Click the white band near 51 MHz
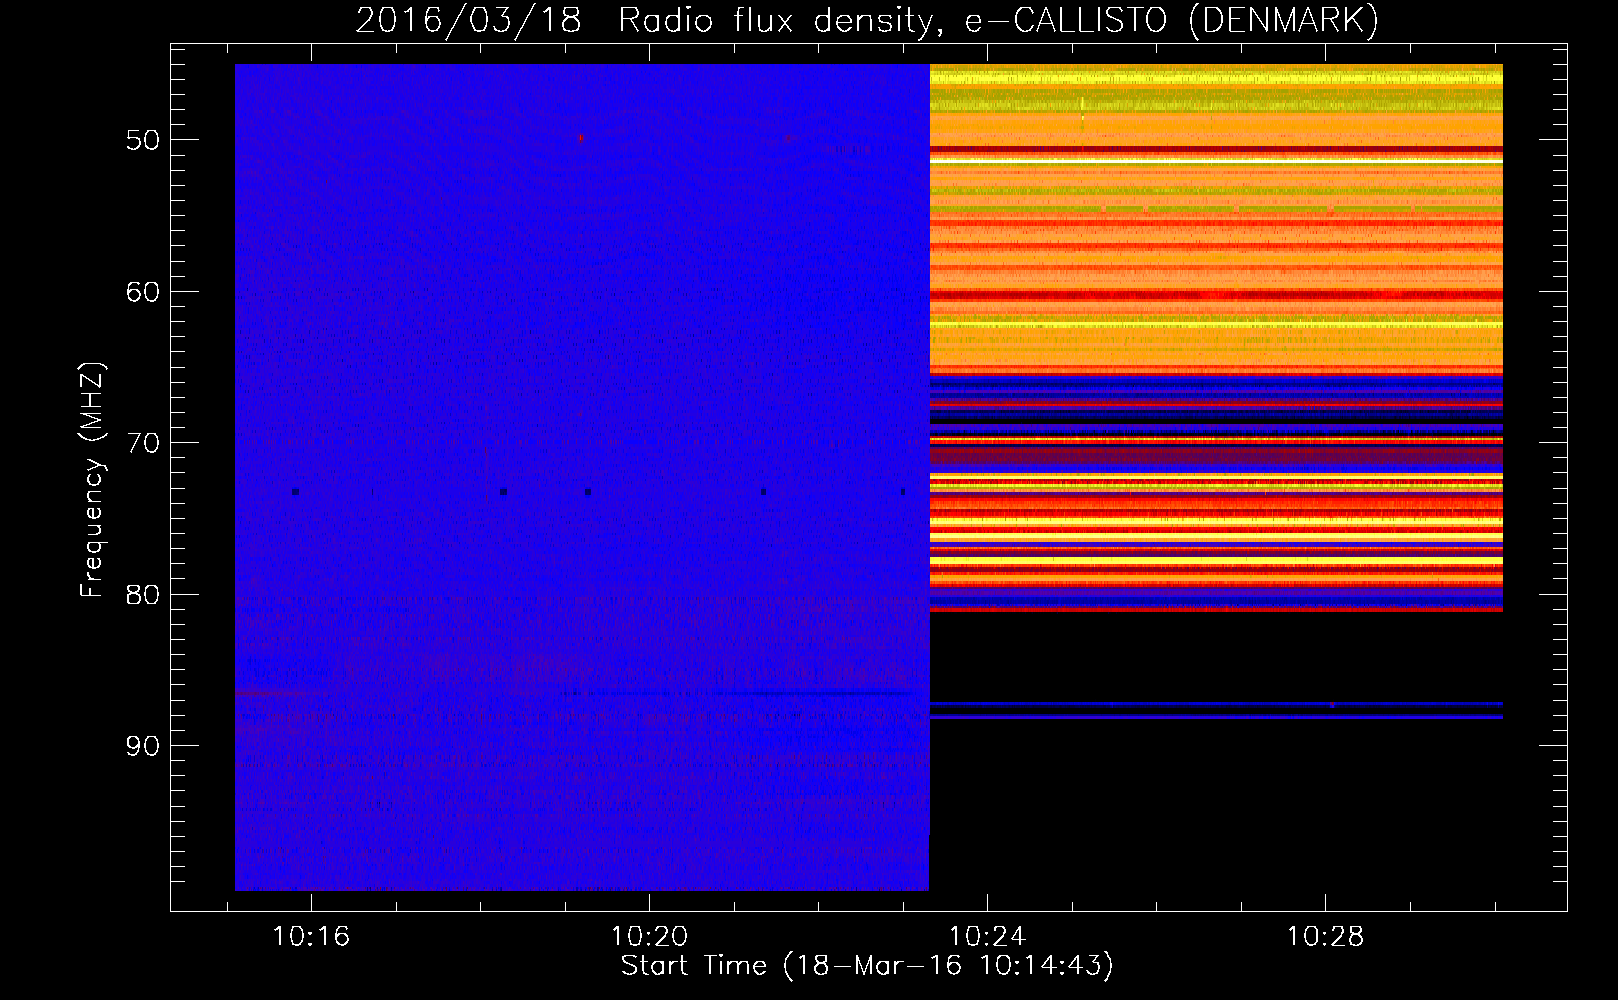This screenshot has width=1618, height=1000. 1216,159
